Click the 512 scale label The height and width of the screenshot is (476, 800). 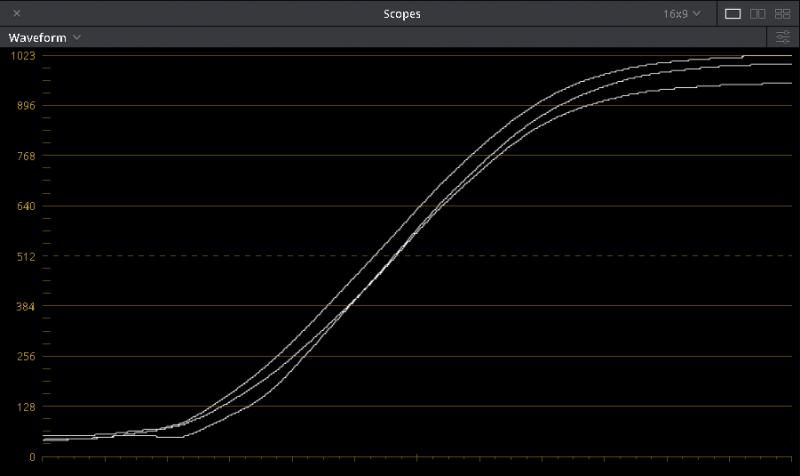(22, 256)
